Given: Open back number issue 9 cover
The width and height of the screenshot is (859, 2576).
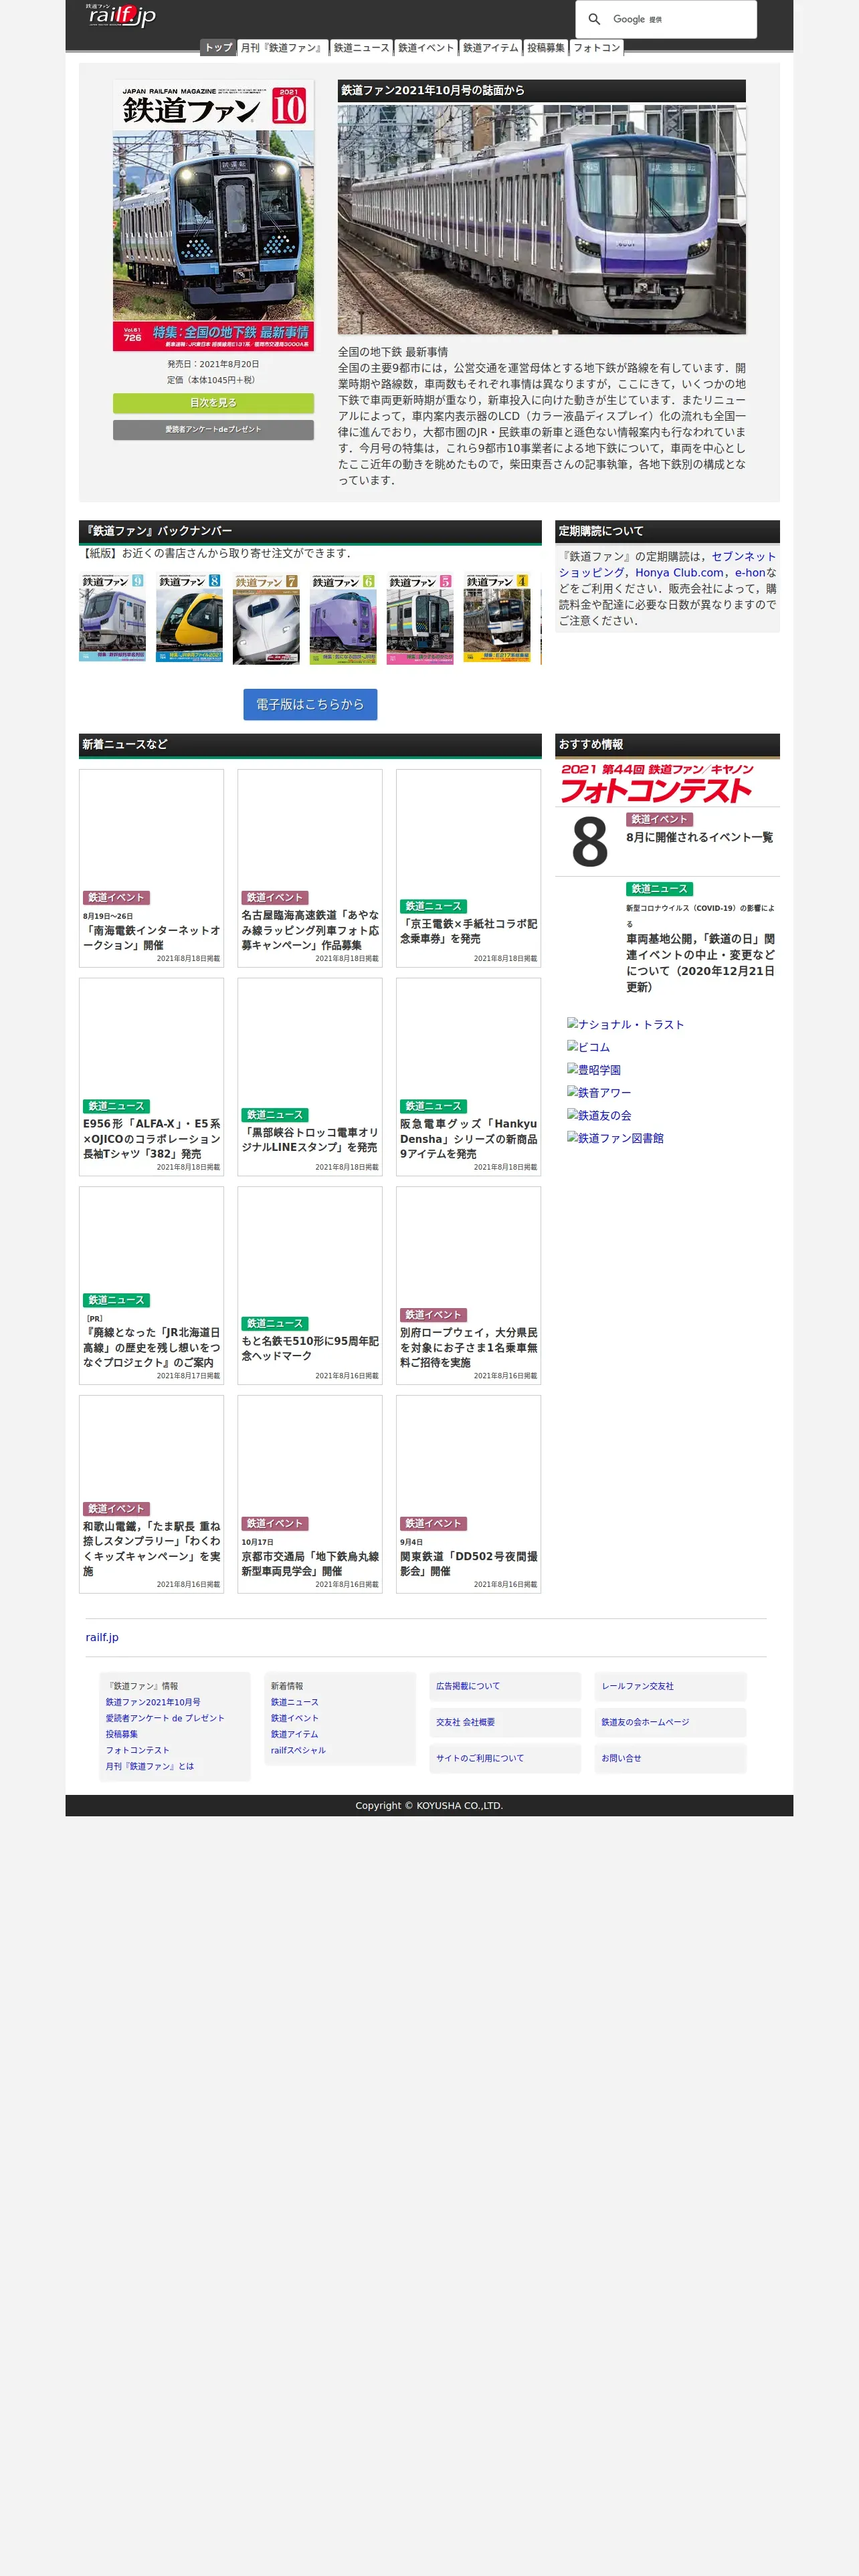Looking at the screenshot, I should tap(112, 618).
